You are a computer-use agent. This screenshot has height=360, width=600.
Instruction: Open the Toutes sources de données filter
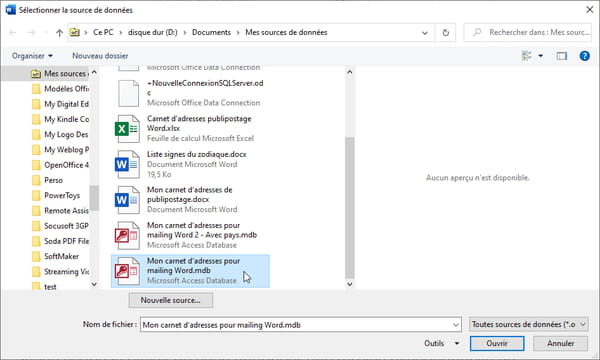pos(528,324)
